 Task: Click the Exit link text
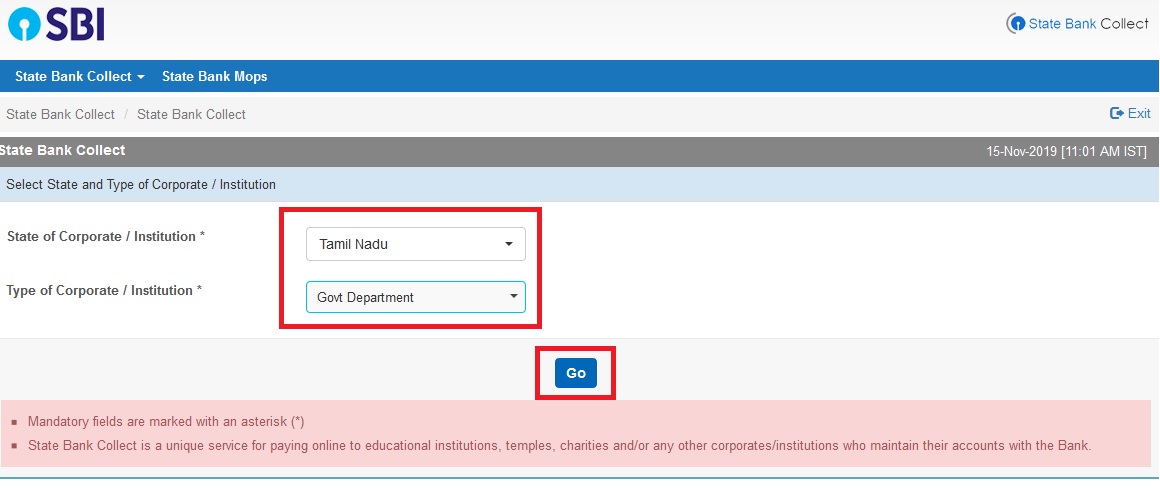click(x=1139, y=114)
